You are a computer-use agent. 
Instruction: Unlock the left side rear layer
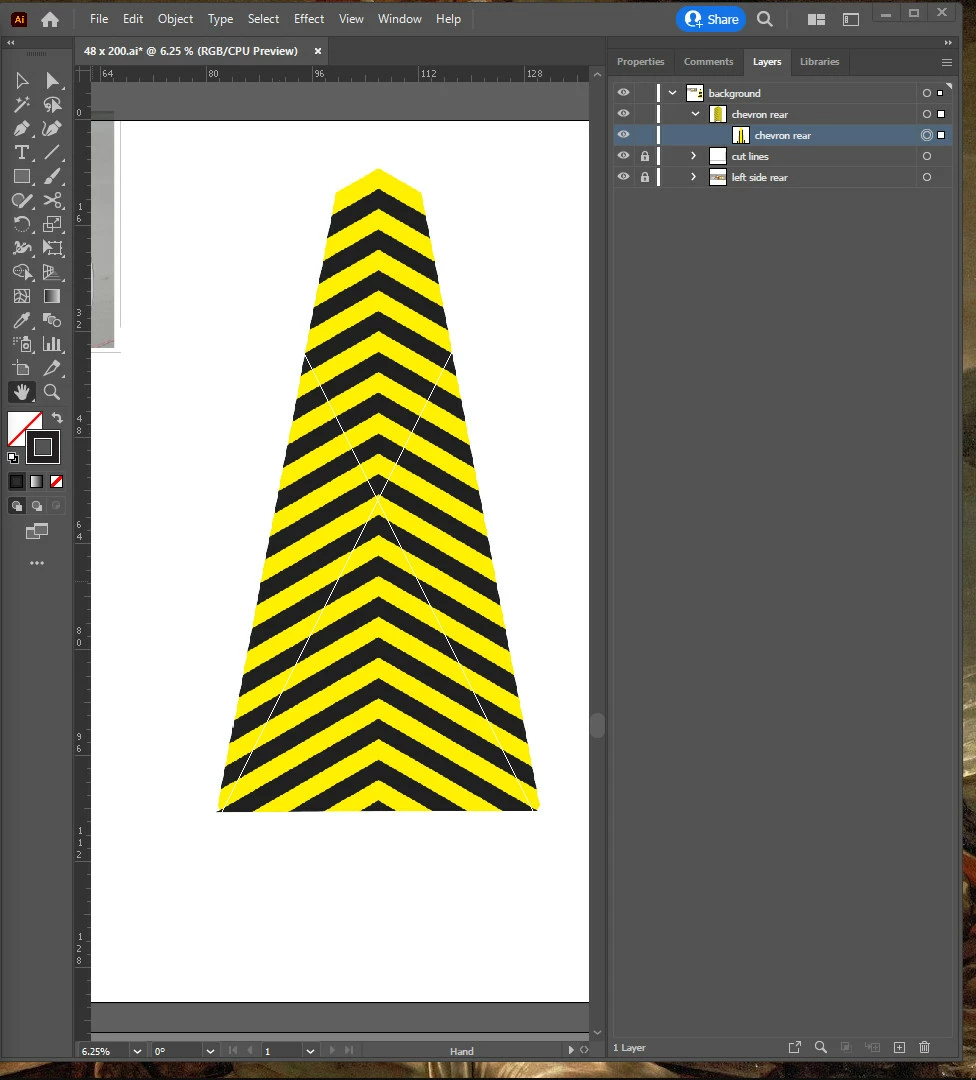[x=645, y=177]
